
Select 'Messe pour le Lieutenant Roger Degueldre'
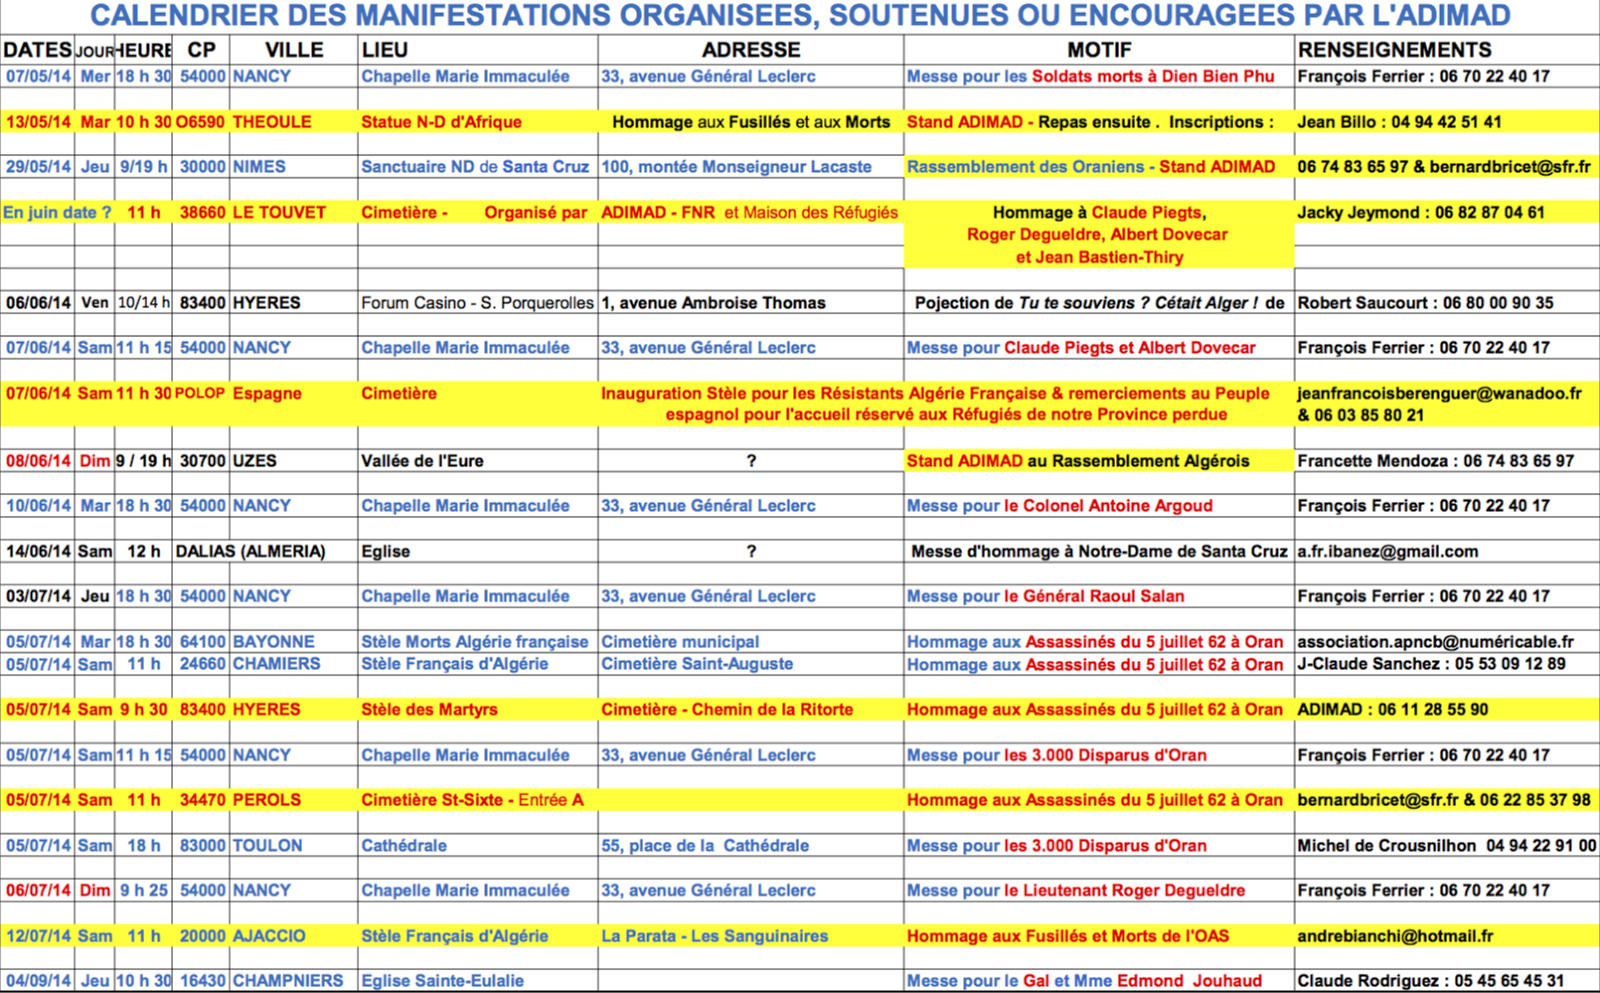[1076, 890]
